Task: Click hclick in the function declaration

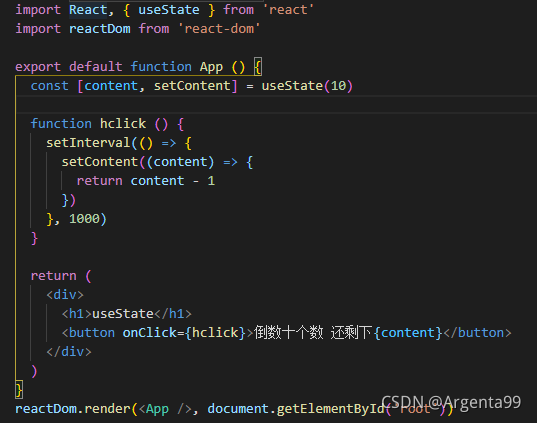Action: pyautogui.click(x=123, y=124)
